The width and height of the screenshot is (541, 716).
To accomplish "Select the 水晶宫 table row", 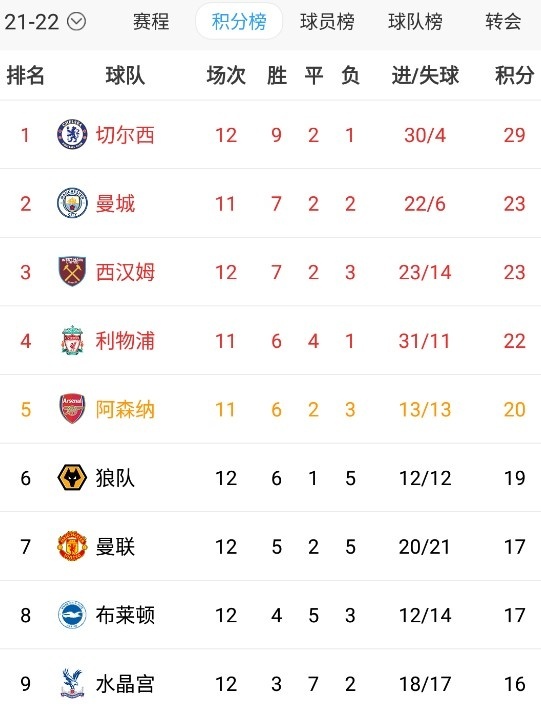I will point(270,683).
